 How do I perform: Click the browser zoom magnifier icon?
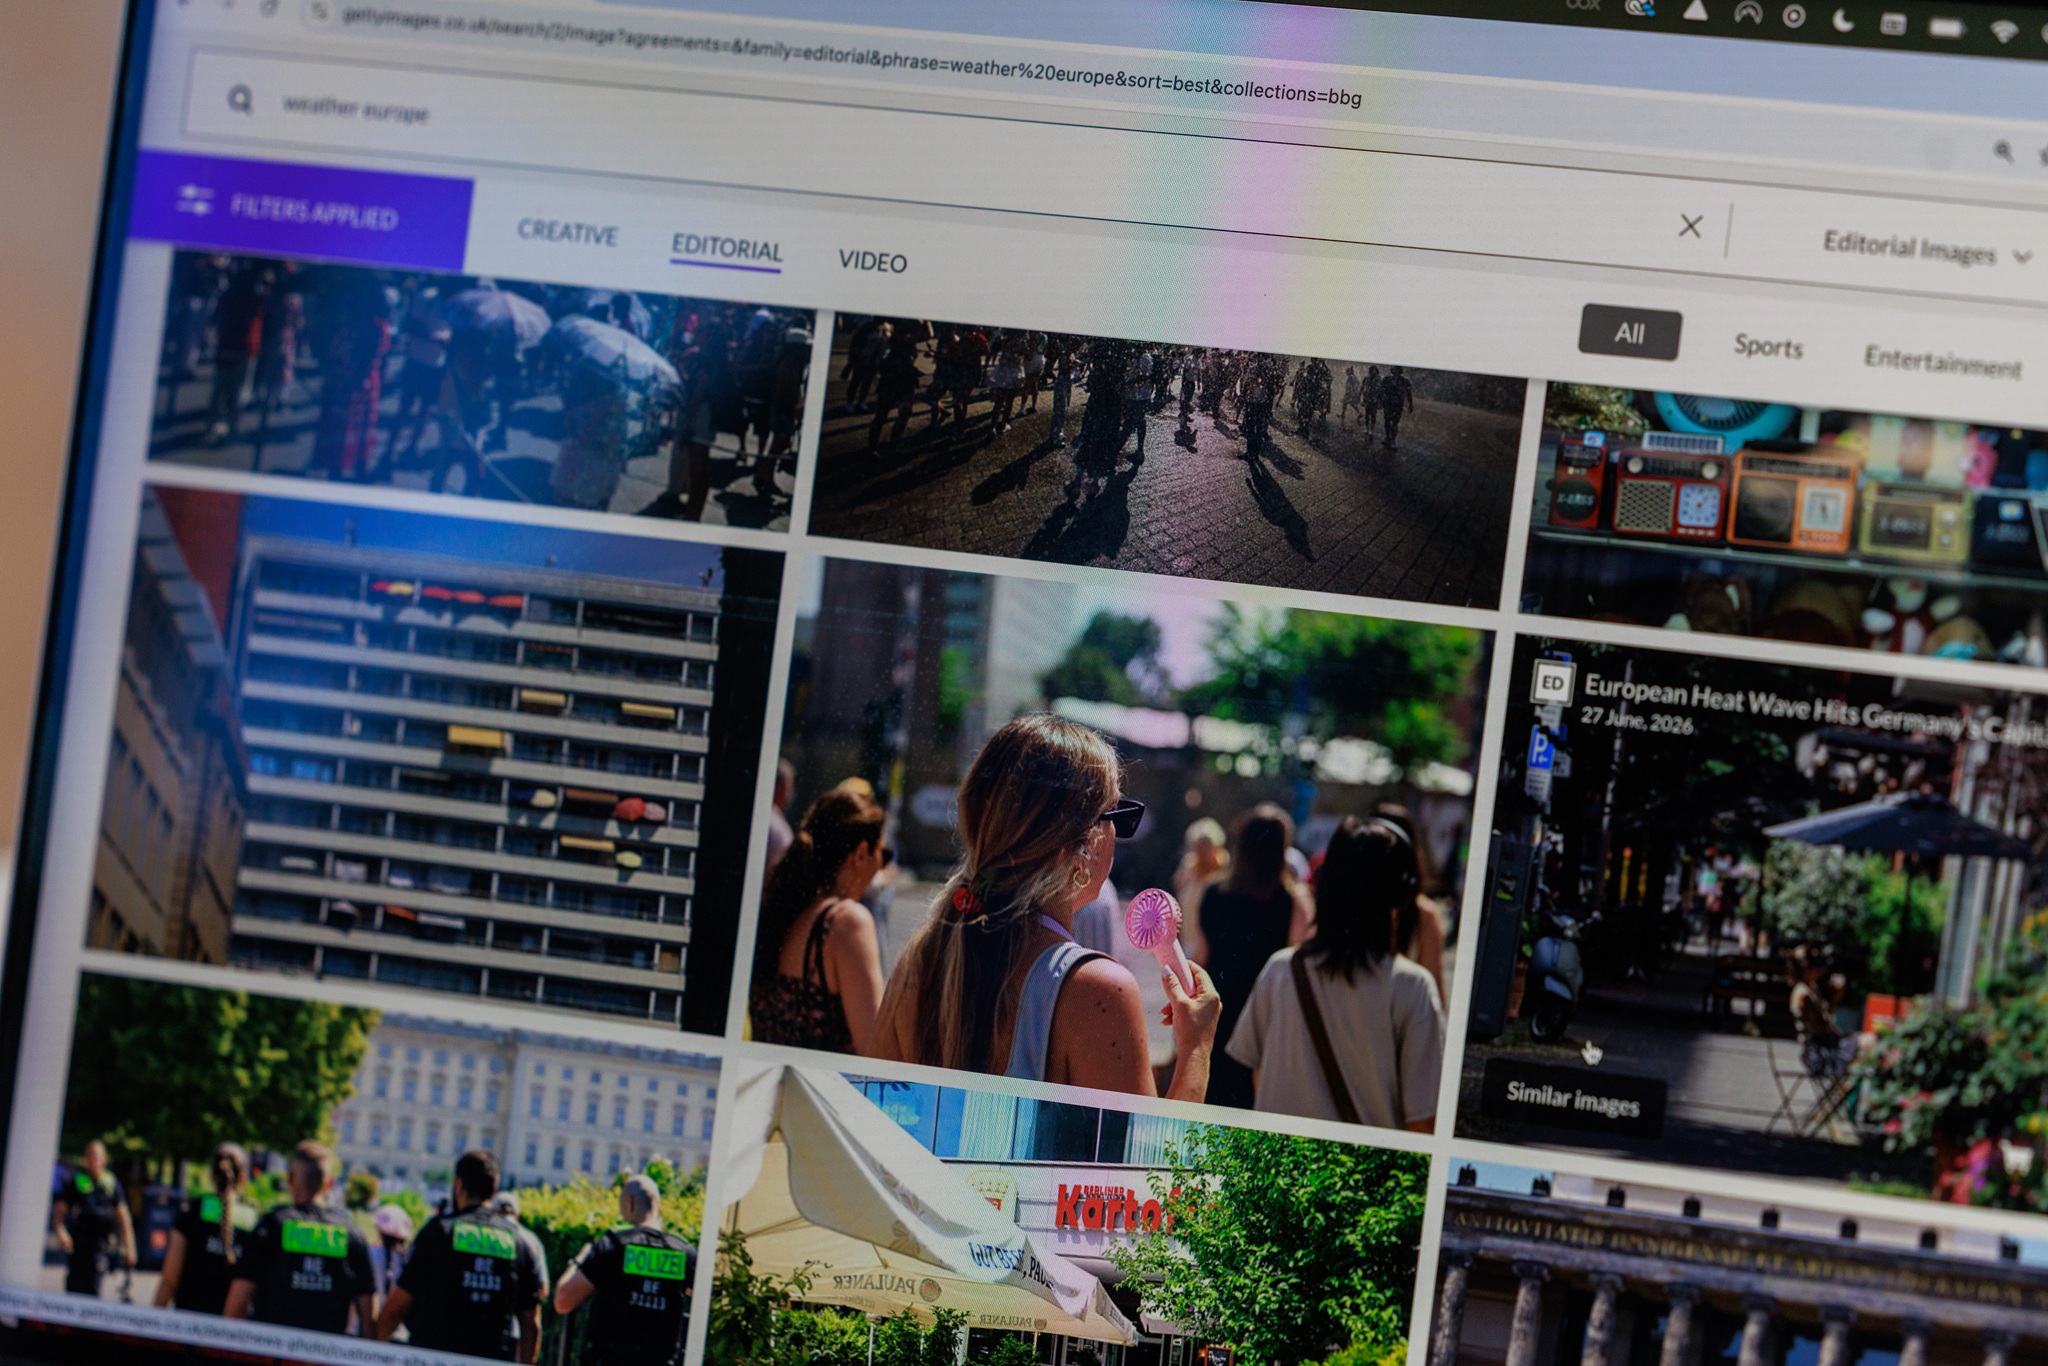tap(2003, 151)
